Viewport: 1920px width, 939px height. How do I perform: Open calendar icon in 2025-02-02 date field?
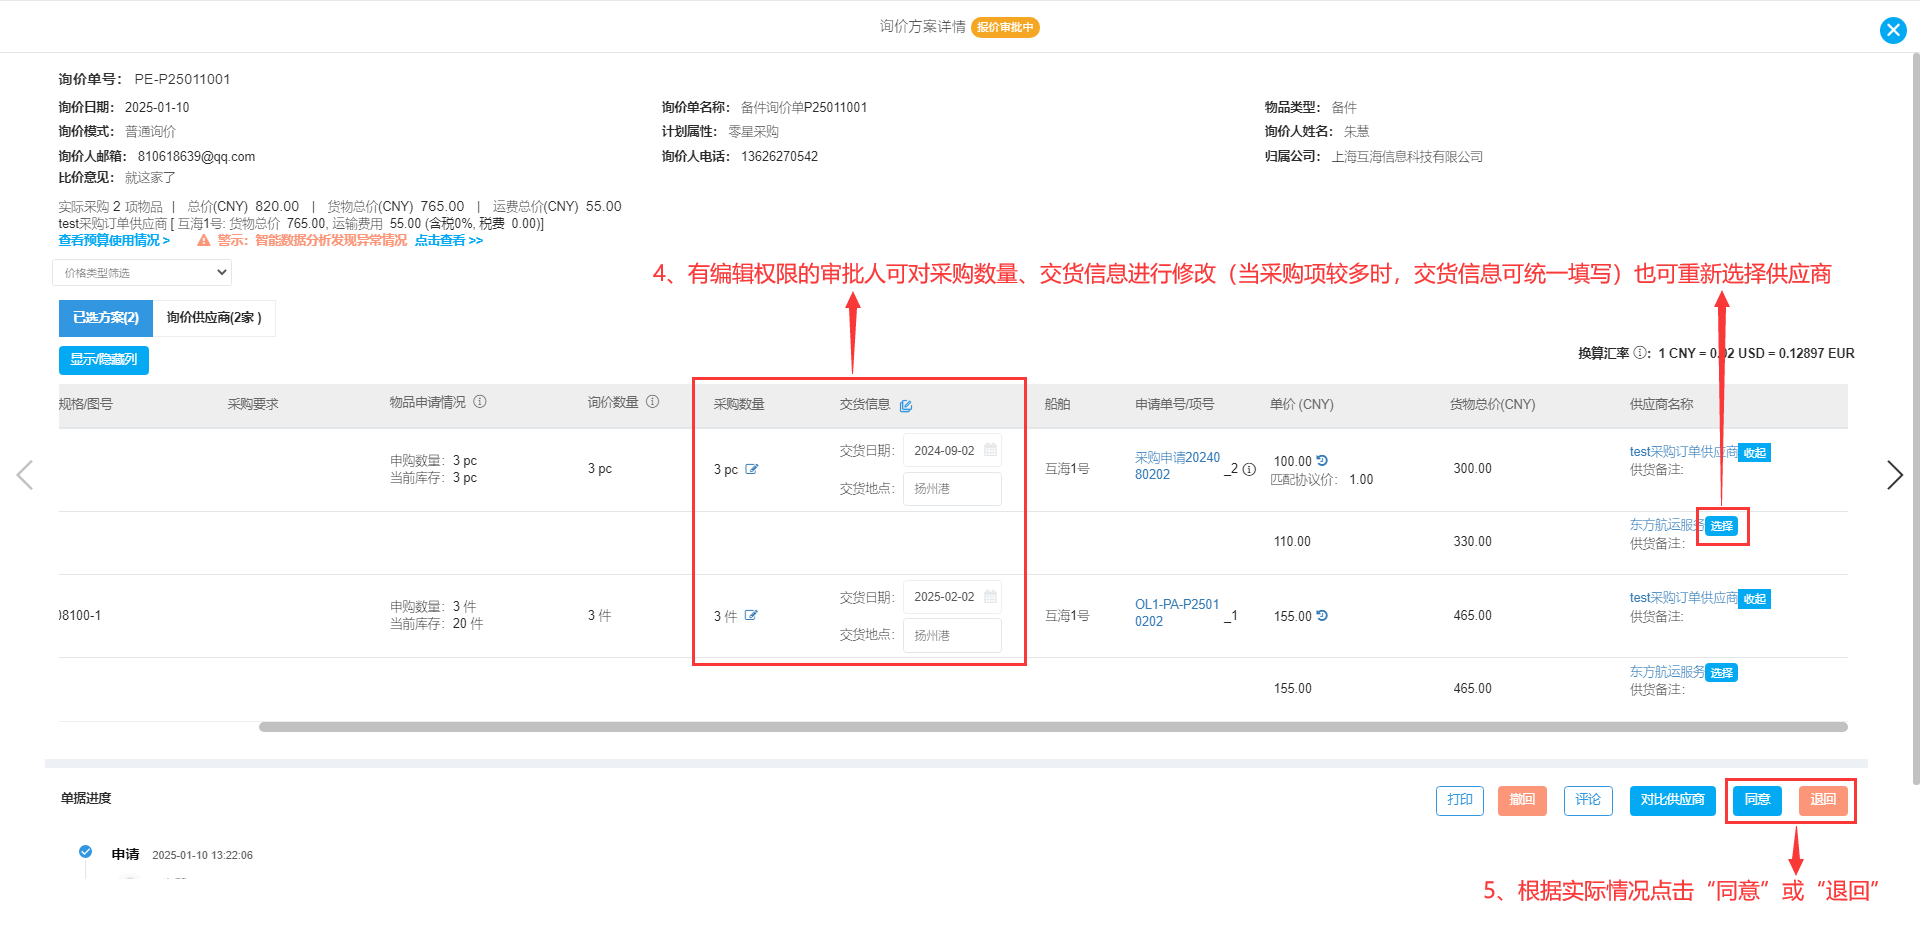point(990,597)
